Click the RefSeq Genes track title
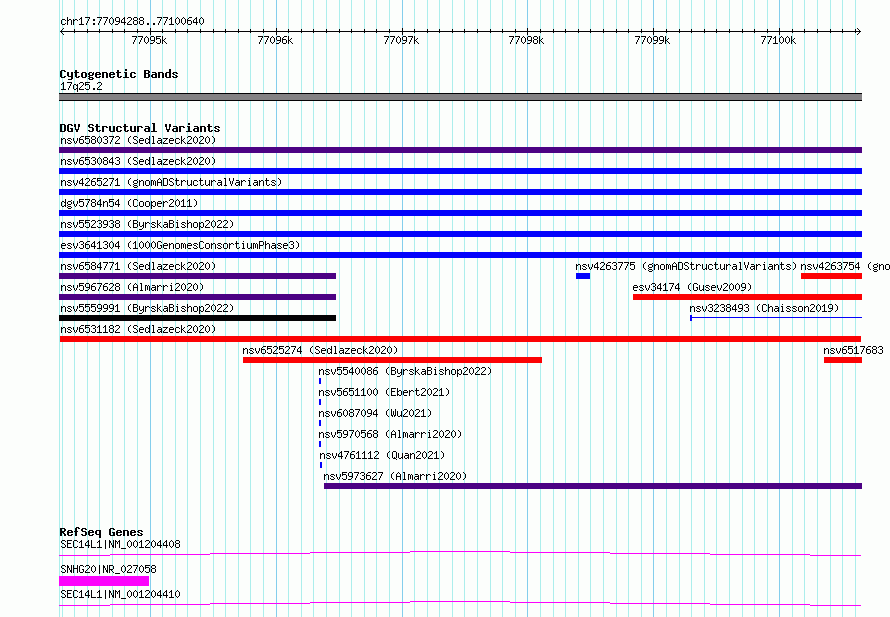This screenshot has height=617, width=890. 101,532
